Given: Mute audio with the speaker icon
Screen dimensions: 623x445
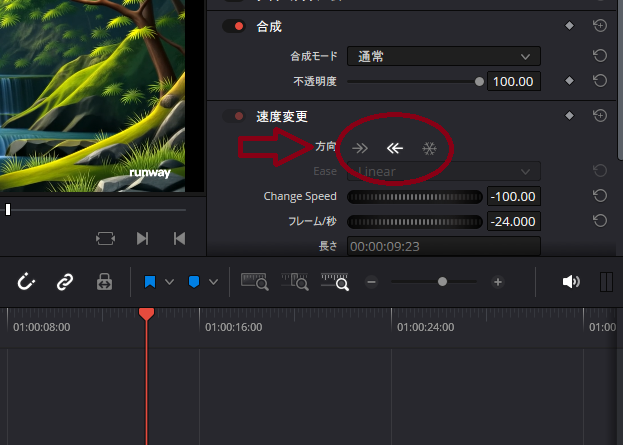Looking at the screenshot, I should coord(571,282).
